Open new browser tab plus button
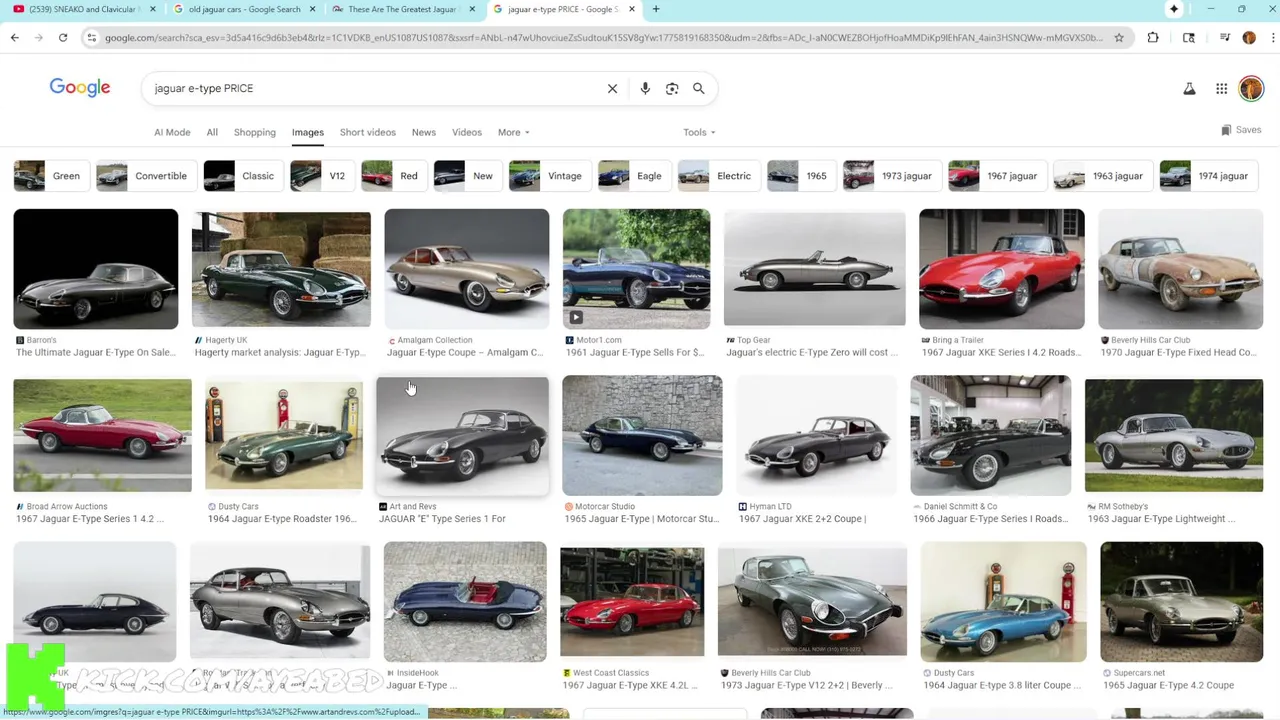1280x720 pixels. click(656, 9)
